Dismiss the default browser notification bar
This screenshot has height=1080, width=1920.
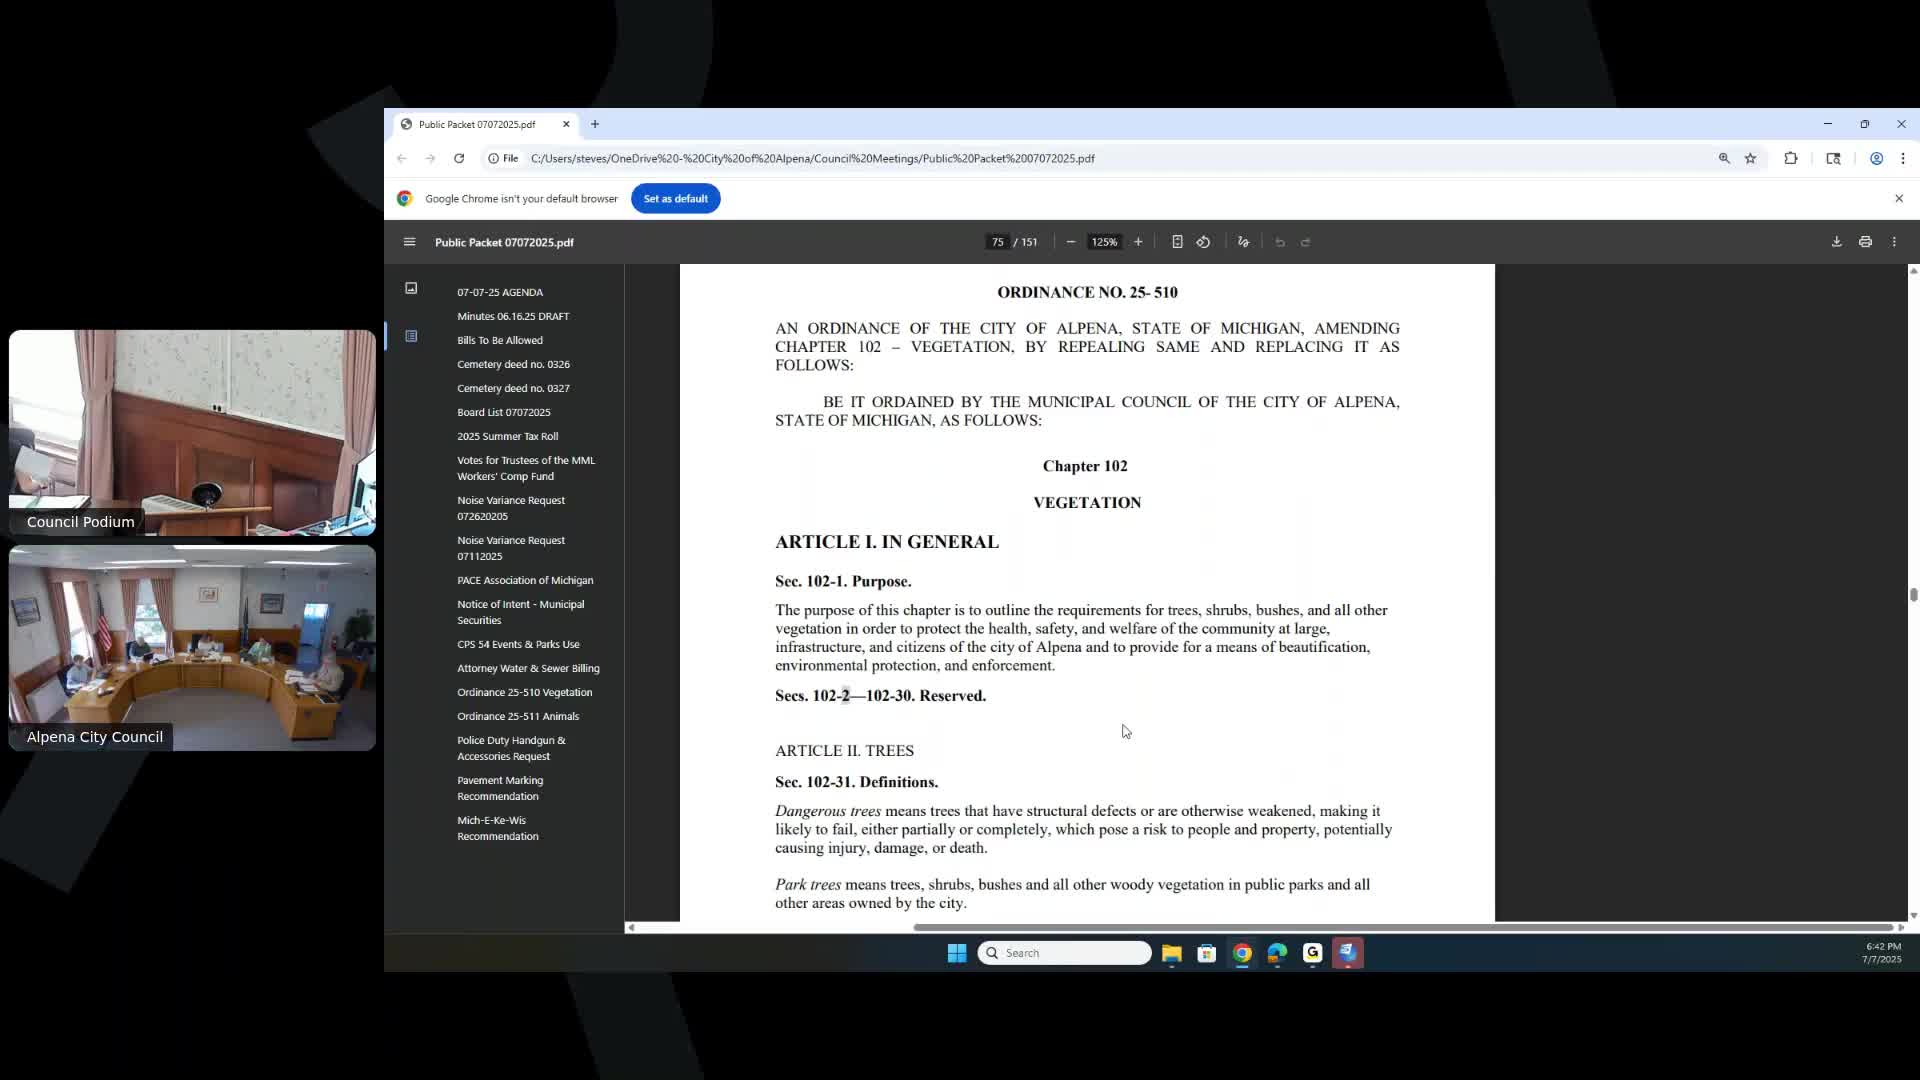pyautogui.click(x=1899, y=198)
